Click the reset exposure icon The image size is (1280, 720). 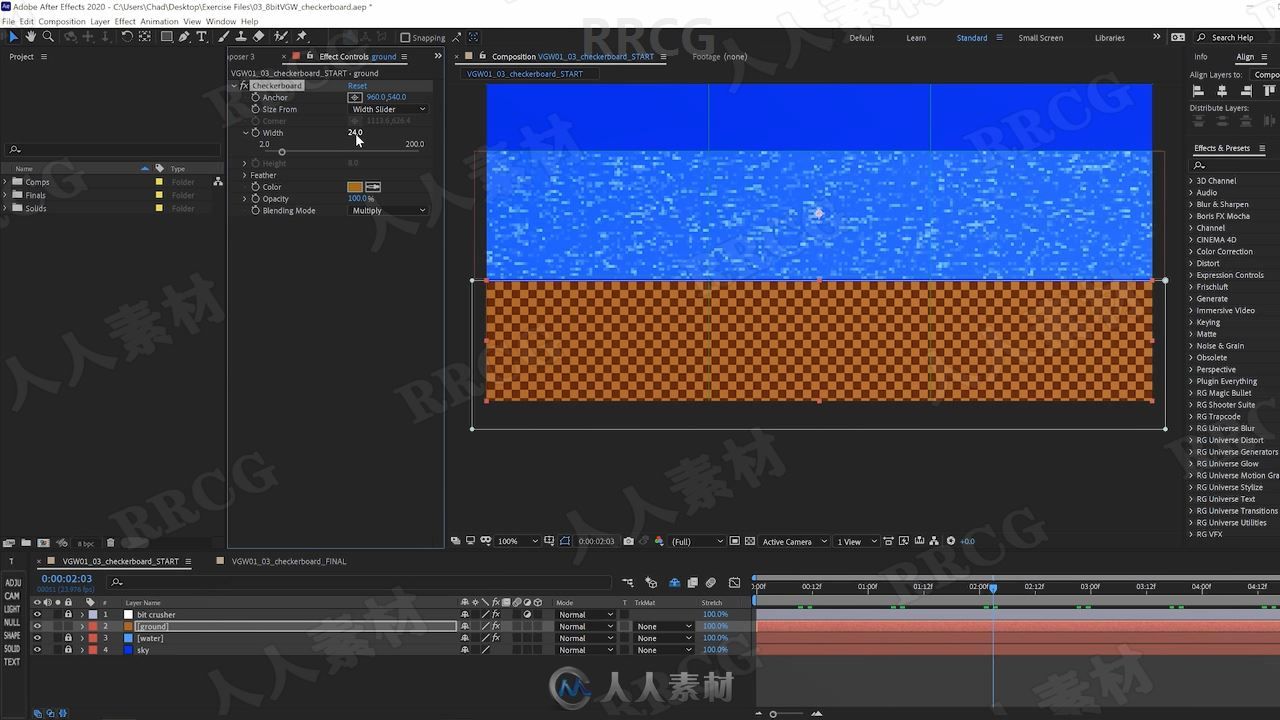(951, 541)
